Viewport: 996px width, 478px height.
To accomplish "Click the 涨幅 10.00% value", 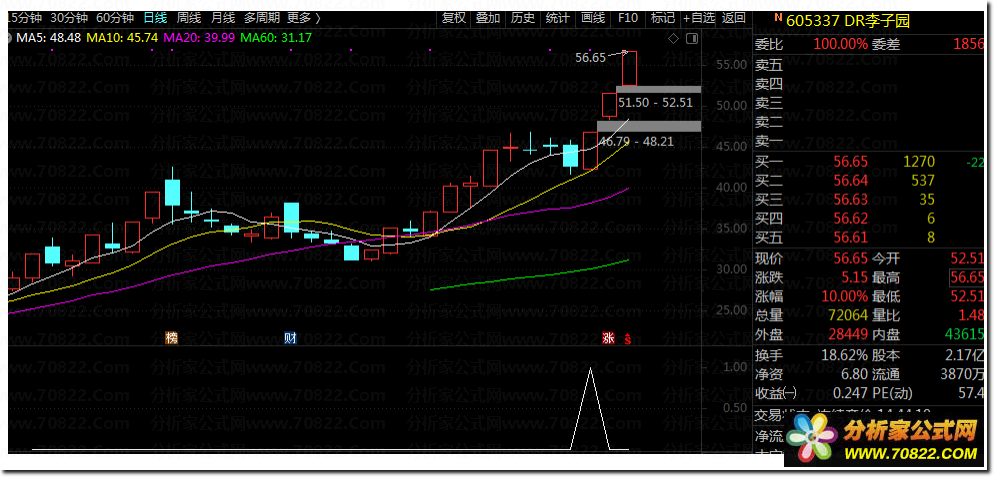I will (844, 296).
